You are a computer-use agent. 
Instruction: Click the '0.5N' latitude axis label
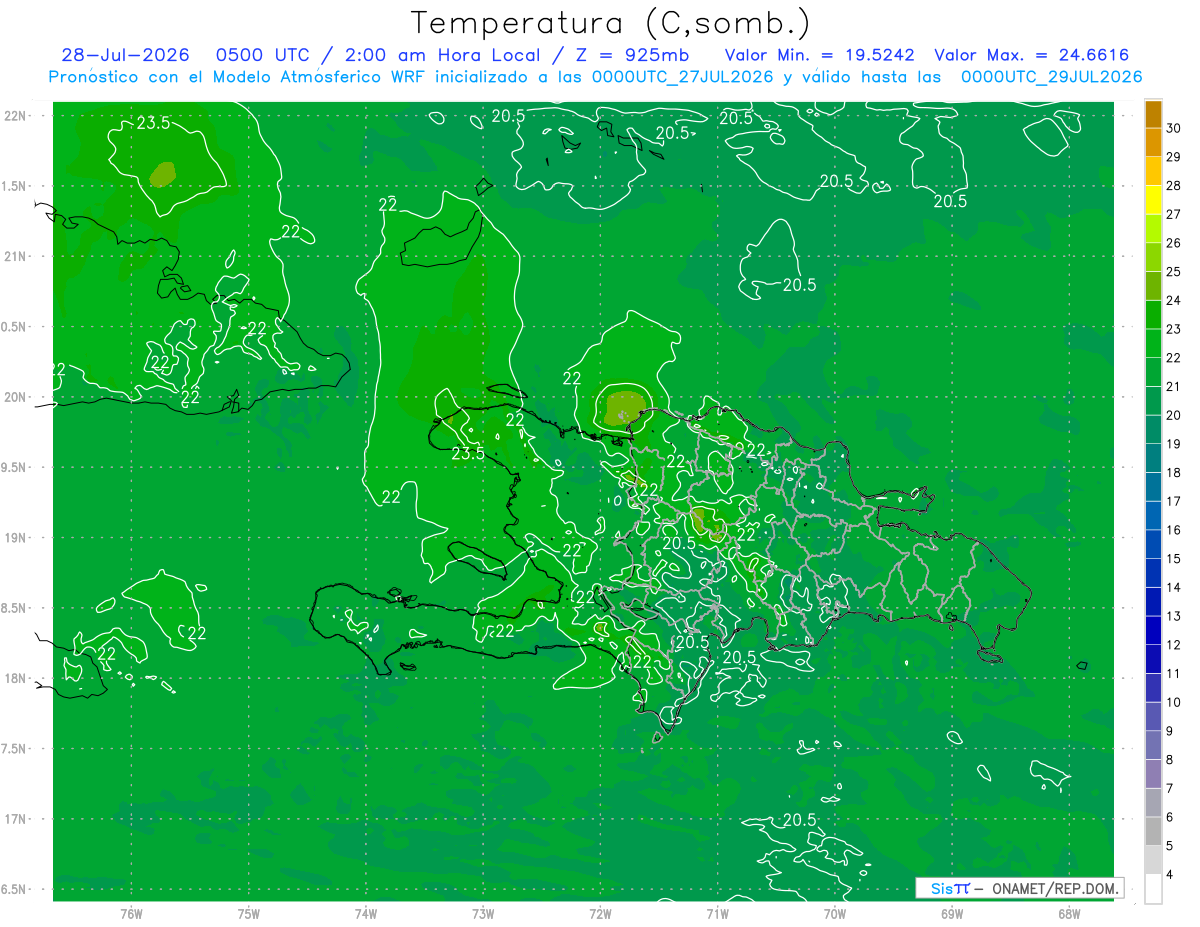(15, 327)
